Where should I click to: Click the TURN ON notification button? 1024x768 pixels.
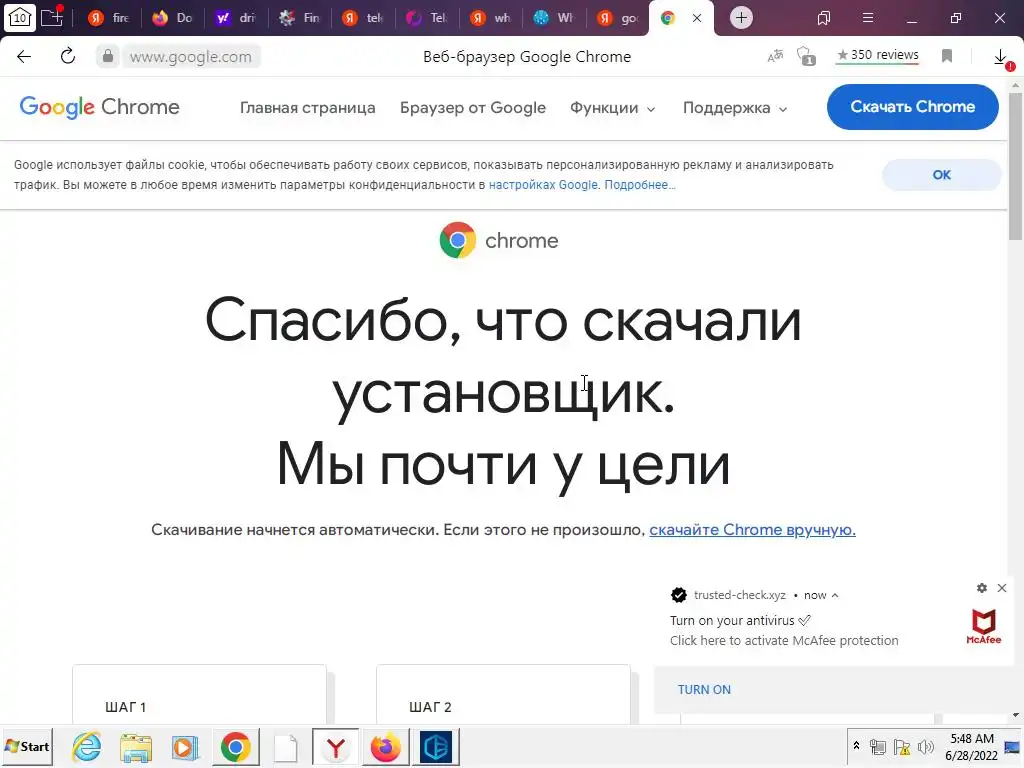[704, 690]
